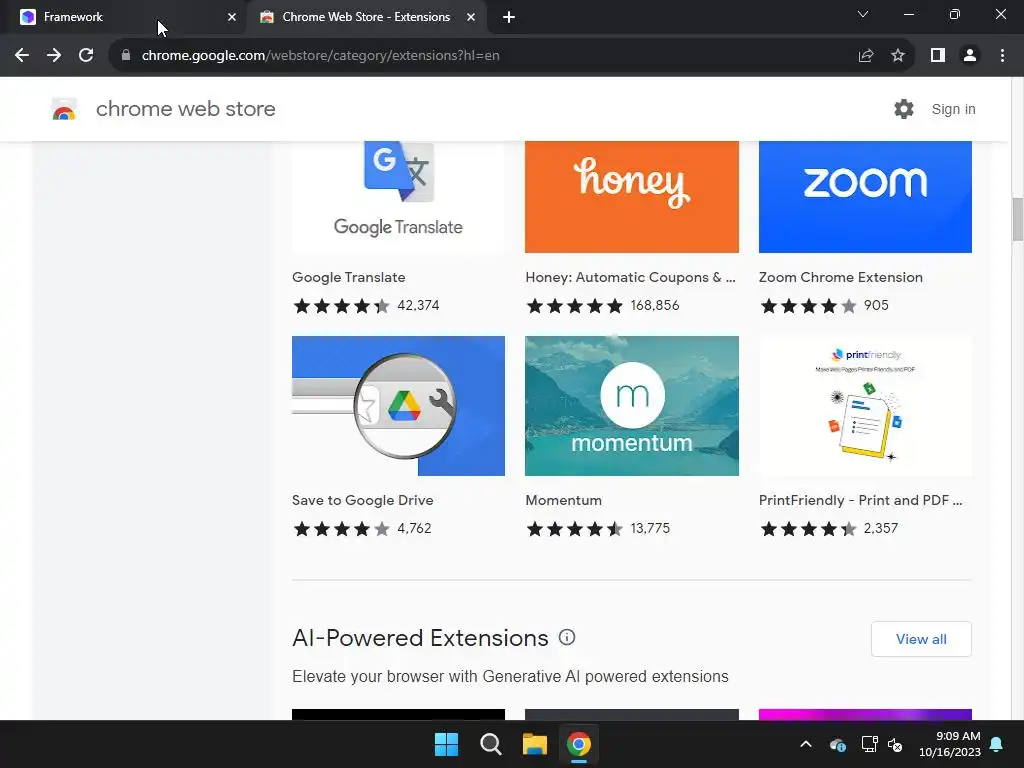Open File Explorer from the taskbar

[535, 744]
